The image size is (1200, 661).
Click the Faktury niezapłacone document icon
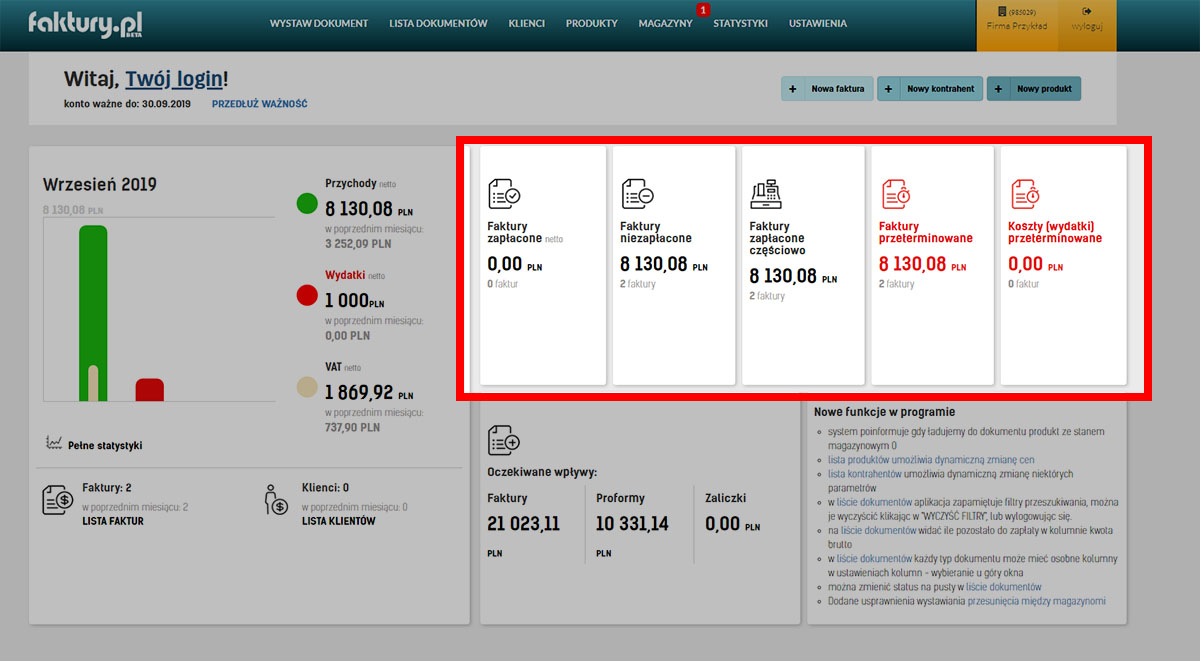[x=637, y=193]
